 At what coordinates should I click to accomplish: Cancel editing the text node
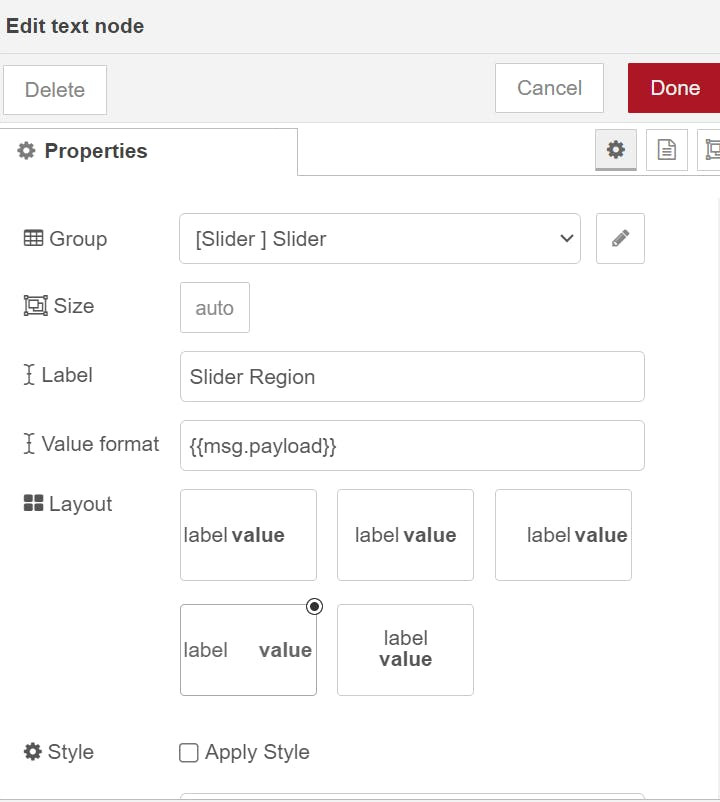(549, 88)
